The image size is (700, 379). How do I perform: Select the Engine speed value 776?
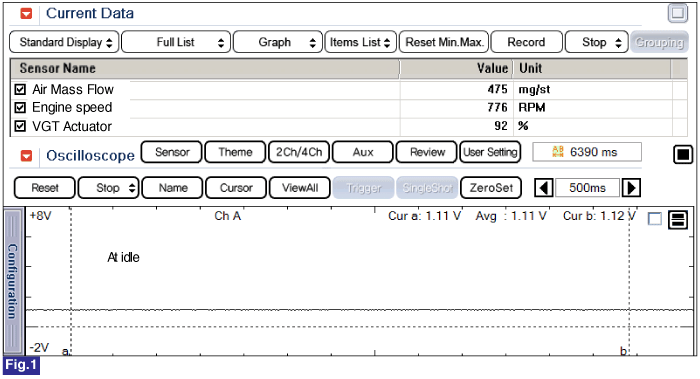(x=497, y=108)
